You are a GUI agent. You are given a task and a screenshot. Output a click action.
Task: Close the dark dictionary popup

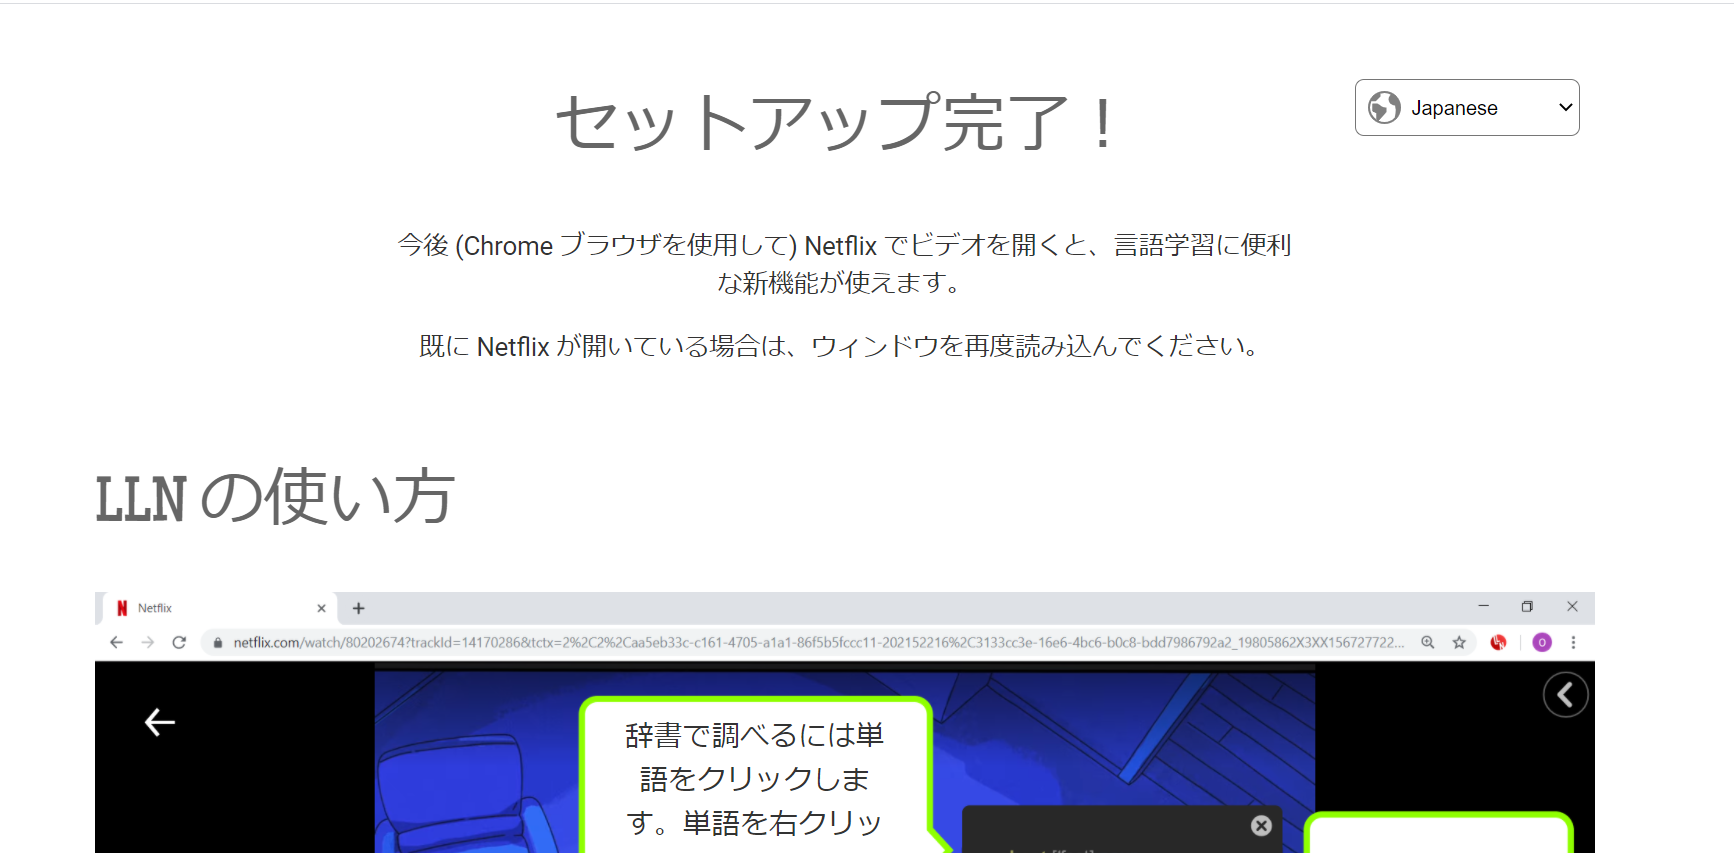point(1261,825)
